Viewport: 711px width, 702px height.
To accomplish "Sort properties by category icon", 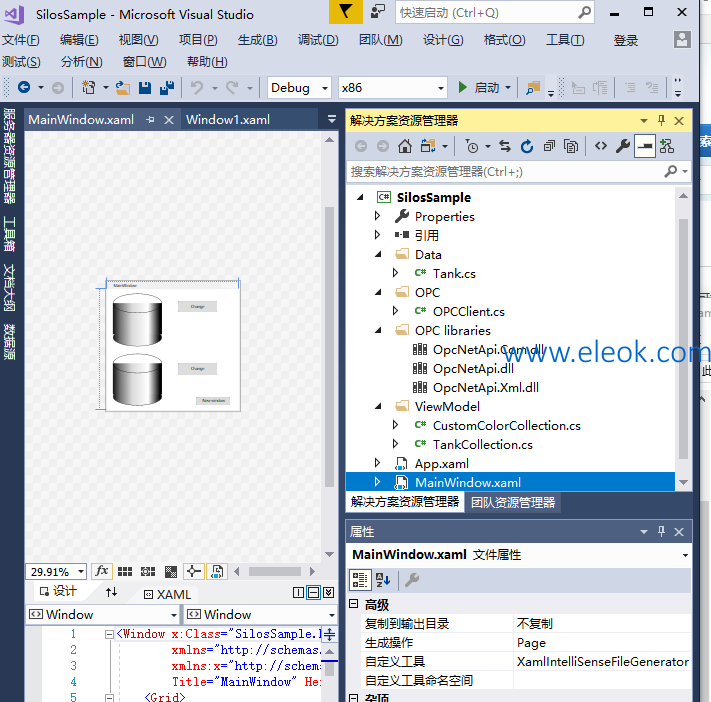I will pos(360,580).
